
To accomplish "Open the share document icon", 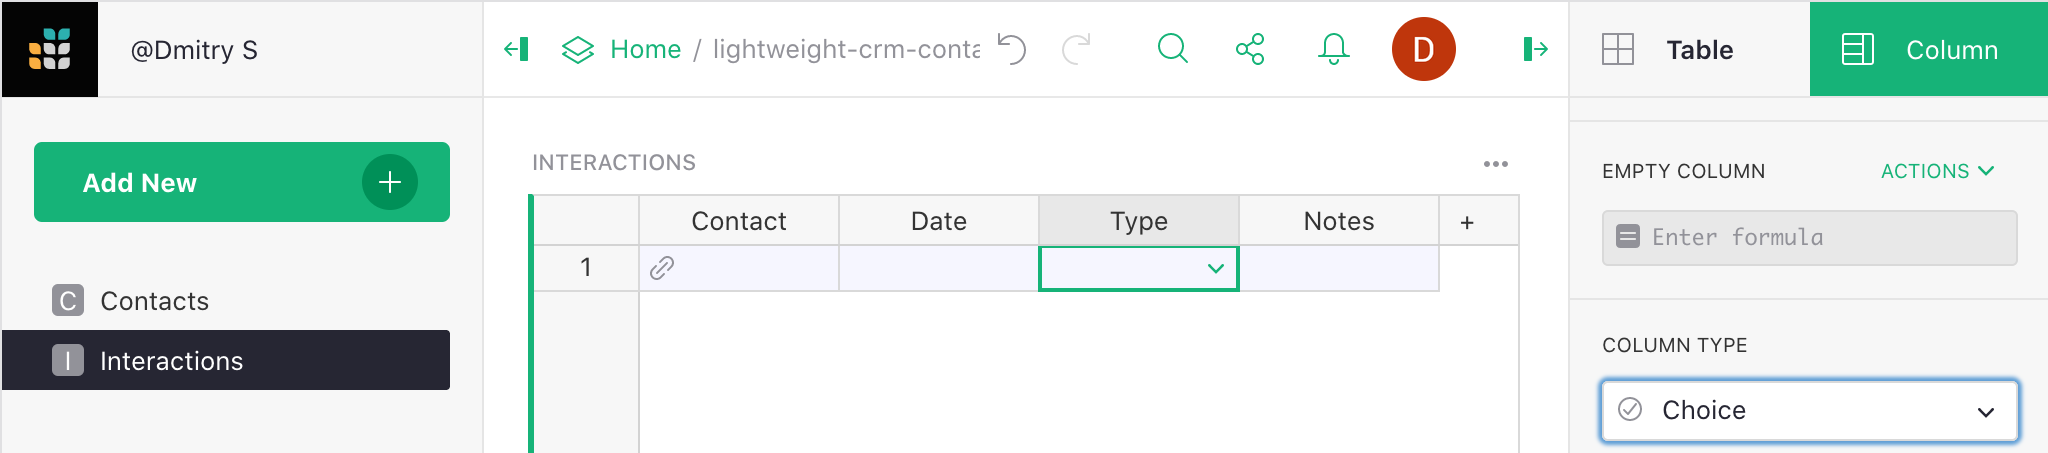I will pyautogui.click(x=1250, y=49).
